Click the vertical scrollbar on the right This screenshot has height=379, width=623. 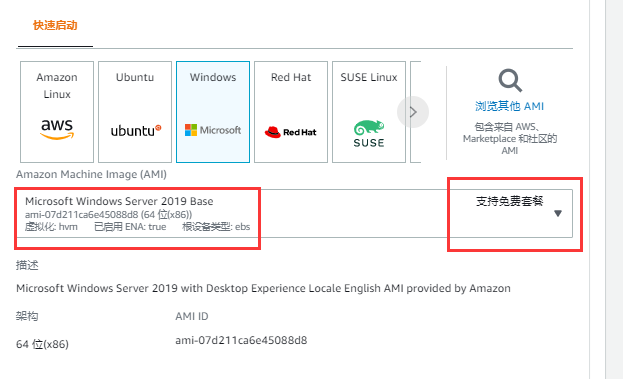(598, 190)
